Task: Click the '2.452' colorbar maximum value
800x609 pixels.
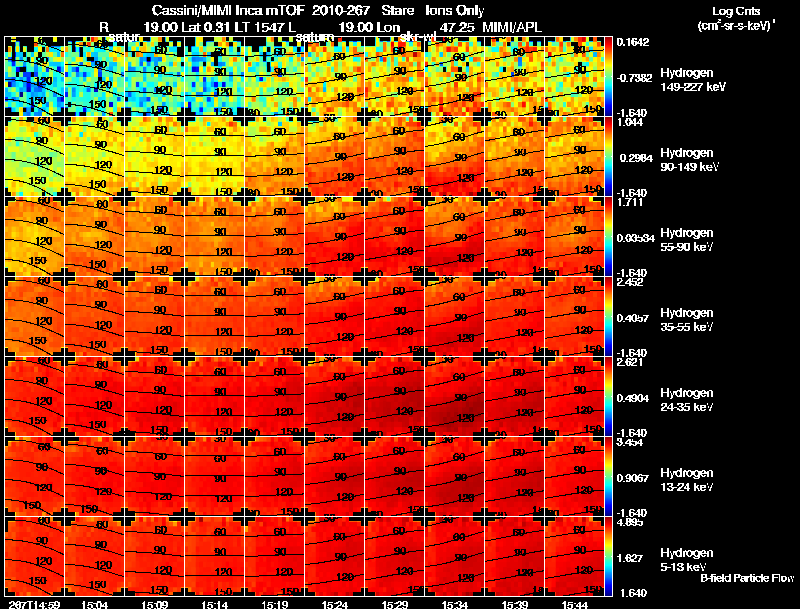Action: tap(630, 283)
